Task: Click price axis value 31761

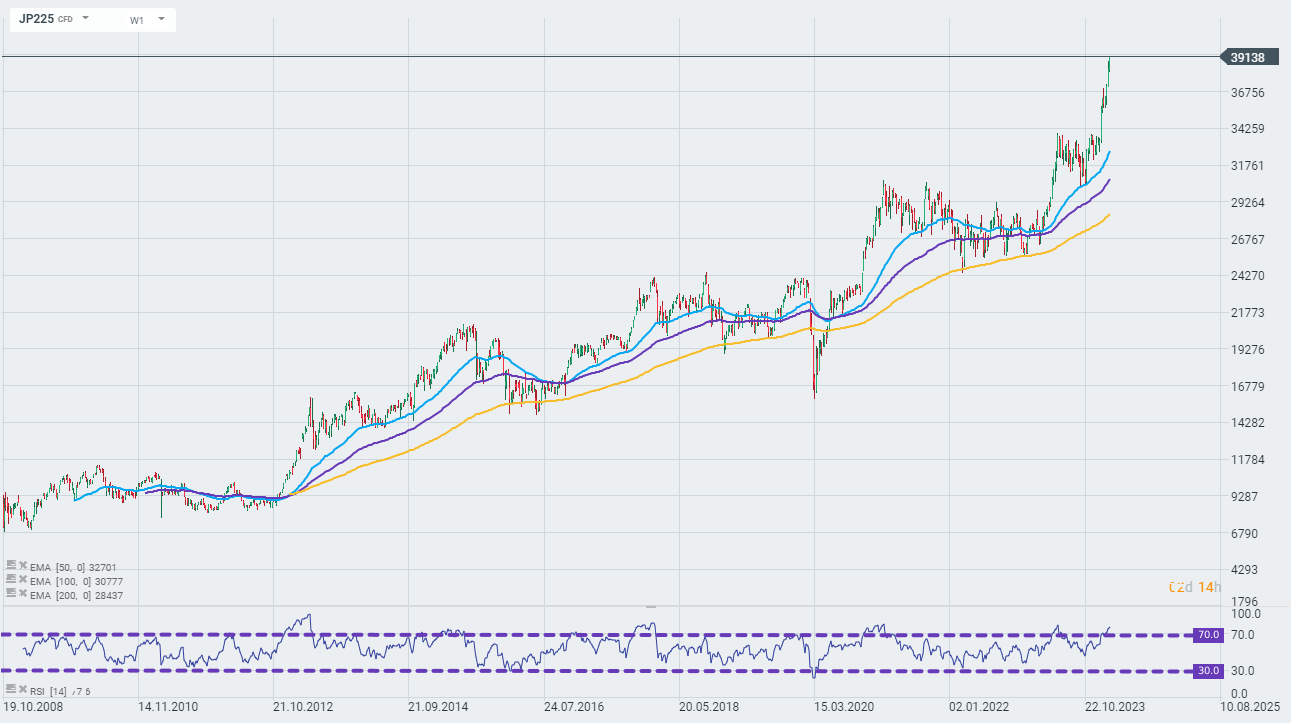Action: (1246, 166)
